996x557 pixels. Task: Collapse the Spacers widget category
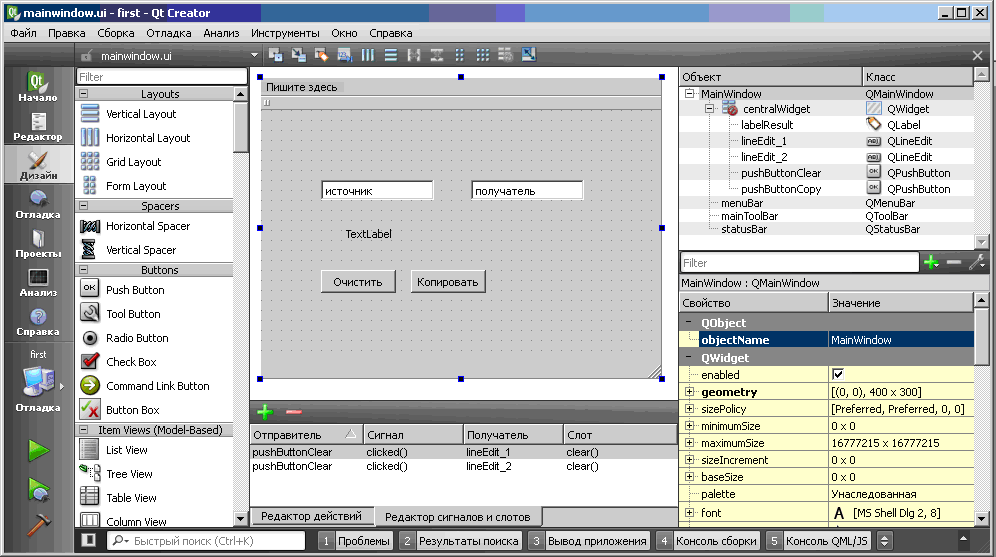[x=83, y=206]
